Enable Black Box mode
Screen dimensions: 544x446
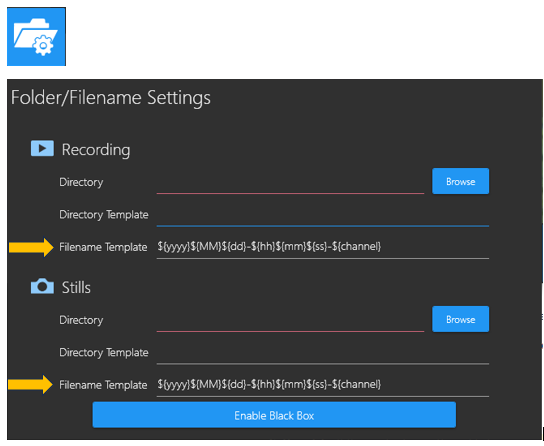pos(274,415)
